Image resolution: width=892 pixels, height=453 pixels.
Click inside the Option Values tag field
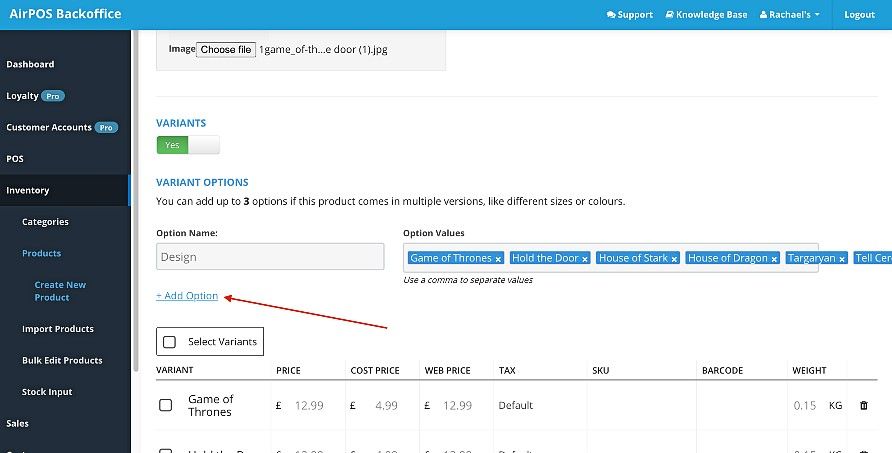[x=610, y=258]
